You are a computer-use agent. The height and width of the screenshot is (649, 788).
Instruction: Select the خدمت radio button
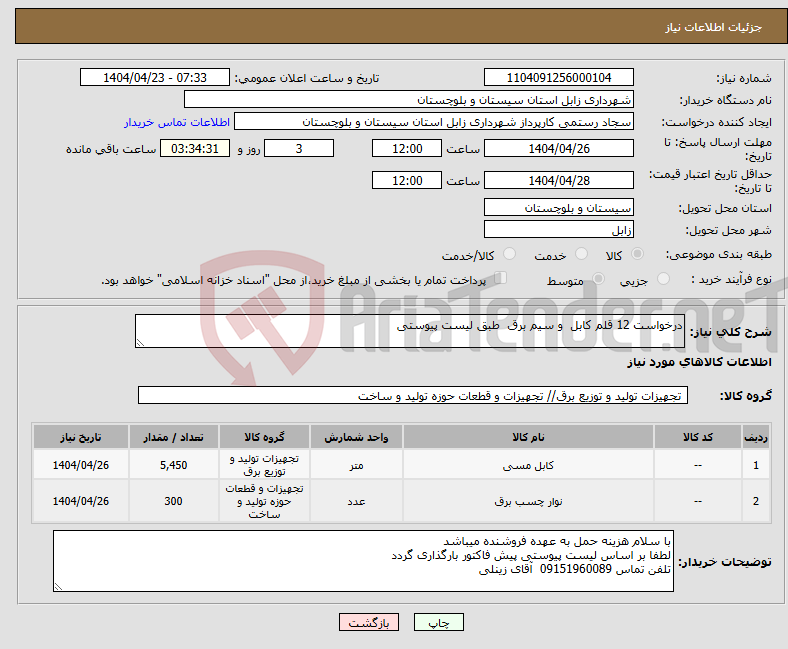click(581, 254)
